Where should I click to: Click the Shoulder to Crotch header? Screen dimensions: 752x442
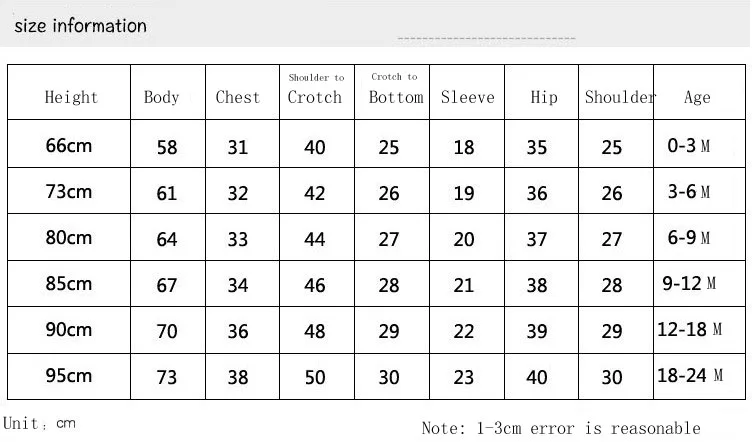click(x=315, y=89)
